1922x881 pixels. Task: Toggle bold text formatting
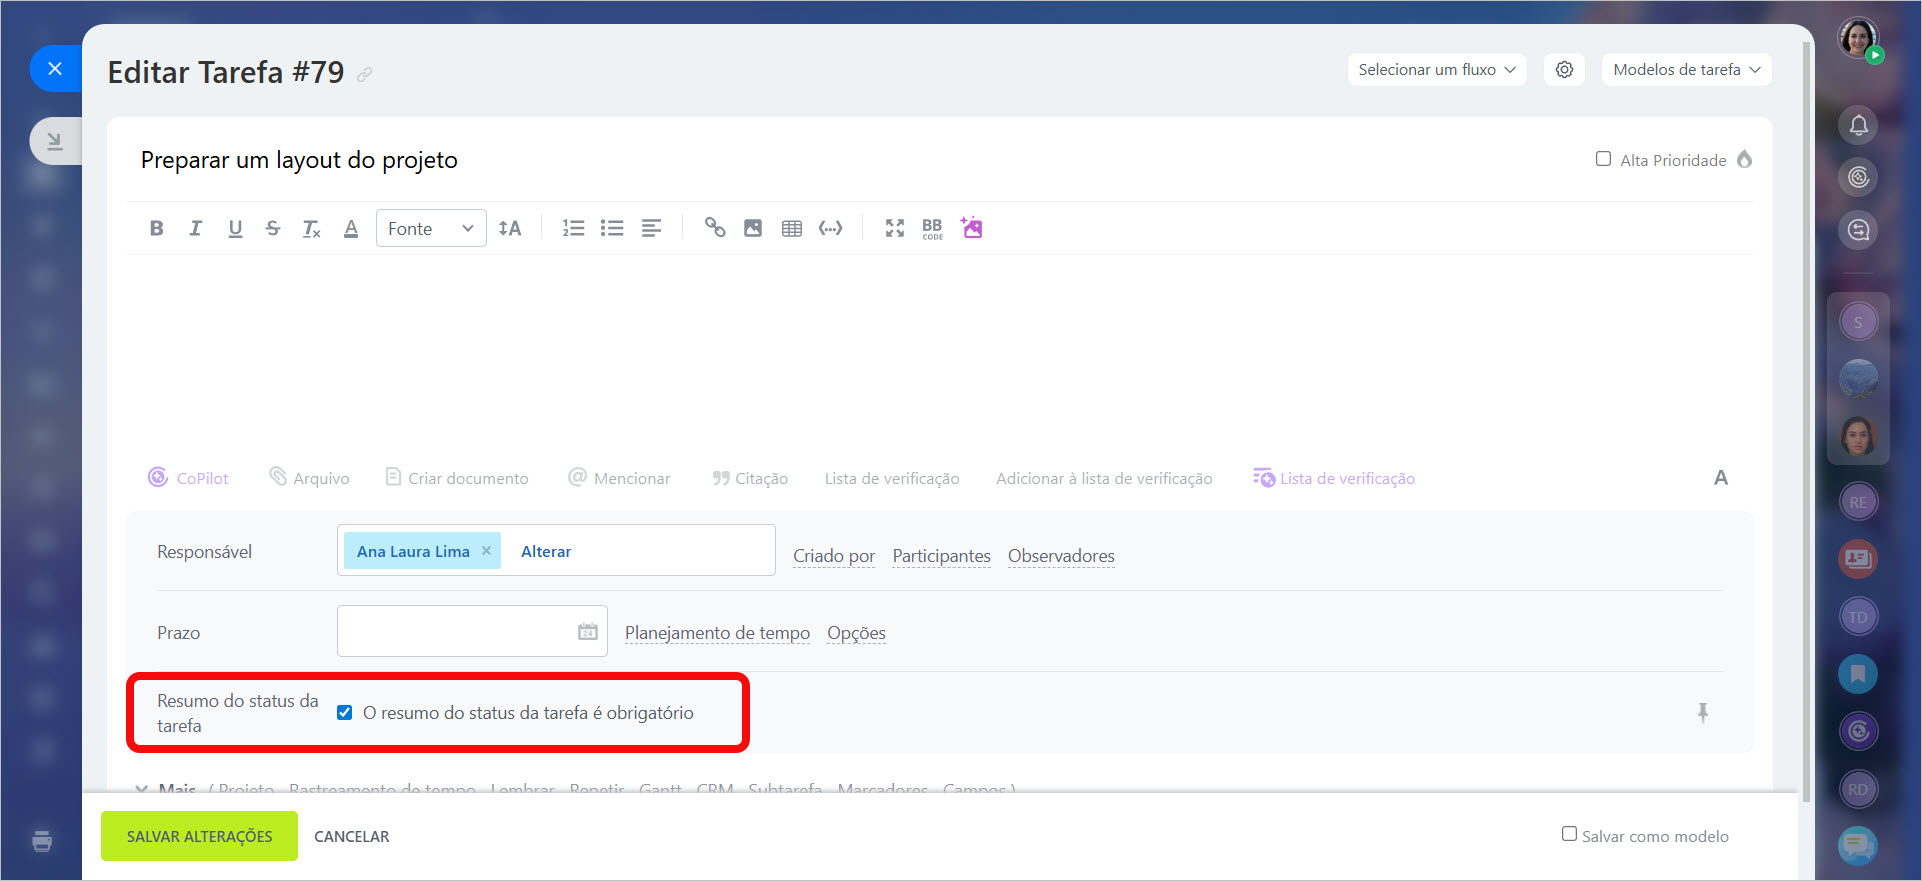pyautogui.click(x=156, y=228)
